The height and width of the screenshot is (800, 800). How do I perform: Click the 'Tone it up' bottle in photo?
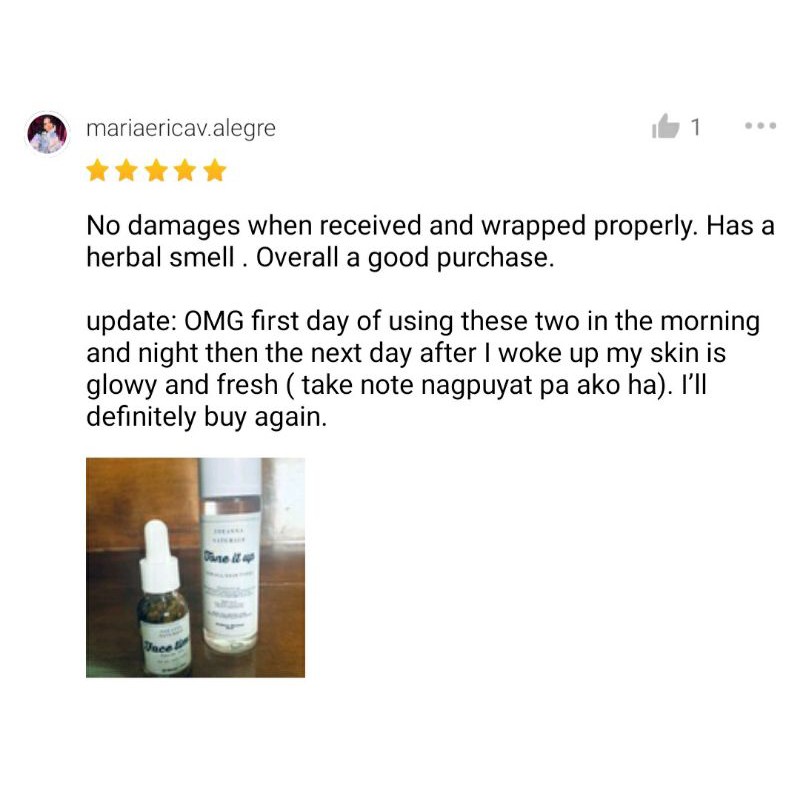(x=231, y=556)
